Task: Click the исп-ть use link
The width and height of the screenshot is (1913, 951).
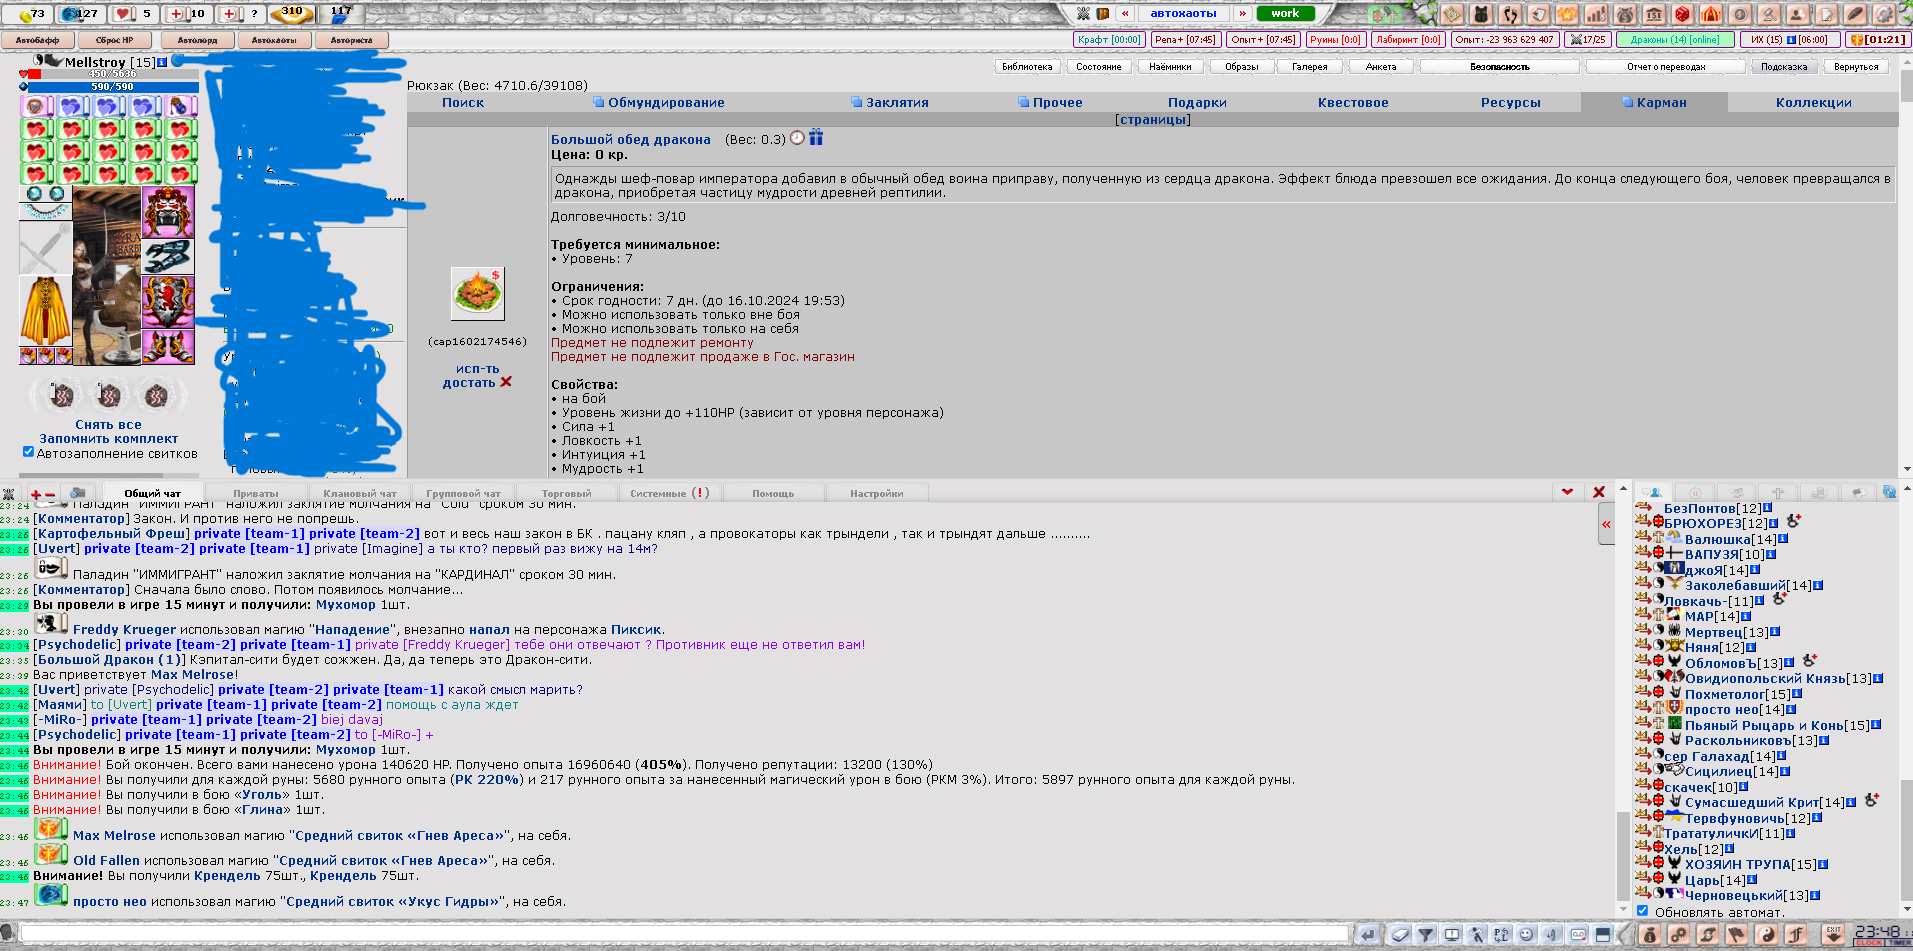Action: (x=477, y=369)
